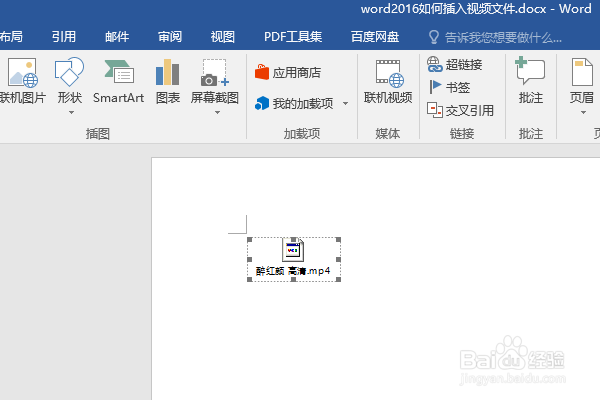600x400 pixels.
Task: Open My Add-ins (我的加载项)
Action: [x=294, y=103]
